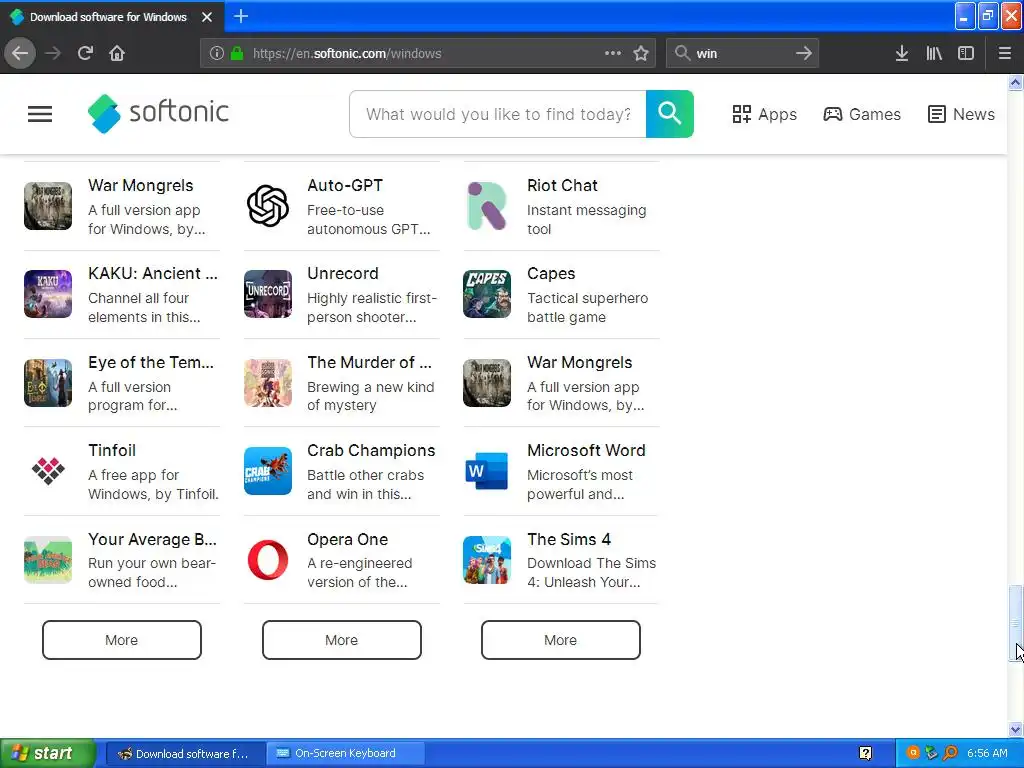This screenshot has width=1024, height=768.
Task: Select the Download software for Windows tab
Action: click(x=108, y=17)
